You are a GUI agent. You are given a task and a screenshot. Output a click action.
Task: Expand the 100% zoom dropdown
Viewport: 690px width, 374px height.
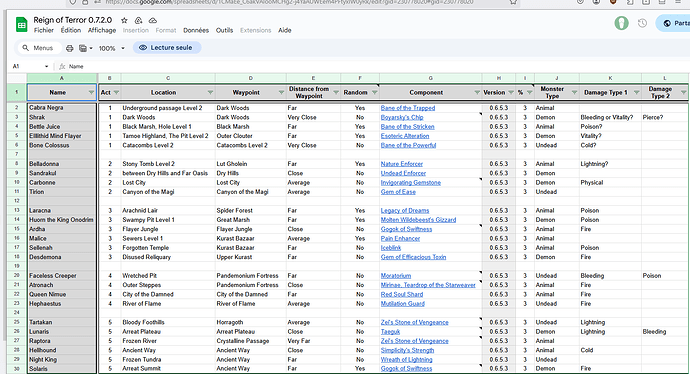point(123,48)
